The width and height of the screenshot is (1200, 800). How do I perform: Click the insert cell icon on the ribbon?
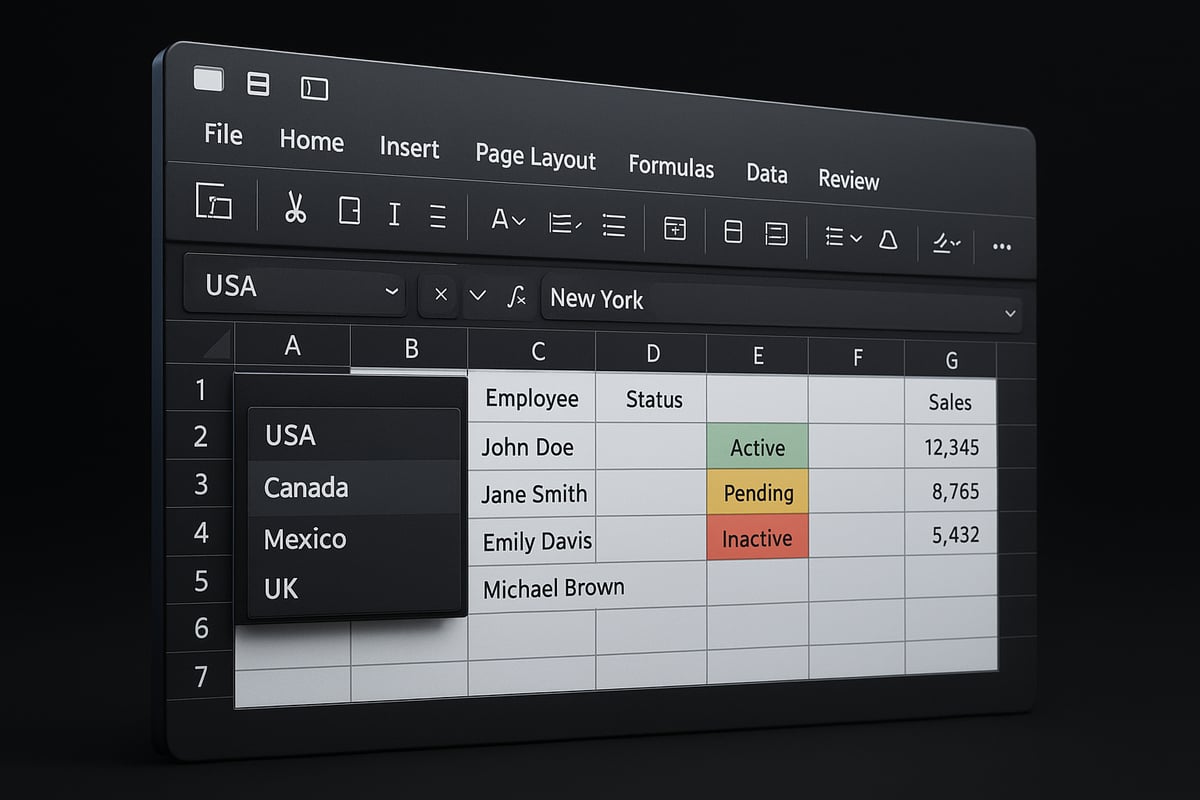click(676, 230)
